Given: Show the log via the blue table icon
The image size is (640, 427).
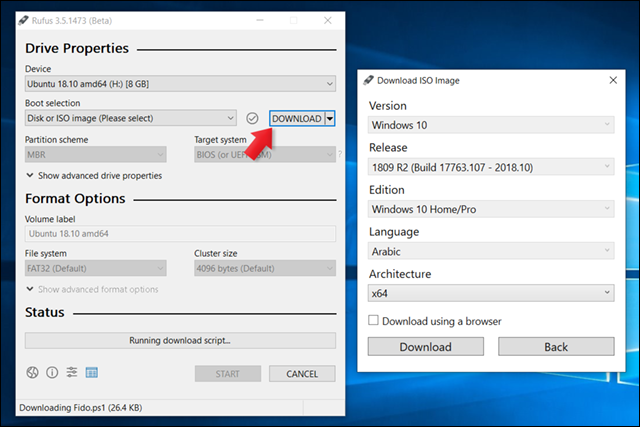Looking at the screenshot, I should coord(91,372).
